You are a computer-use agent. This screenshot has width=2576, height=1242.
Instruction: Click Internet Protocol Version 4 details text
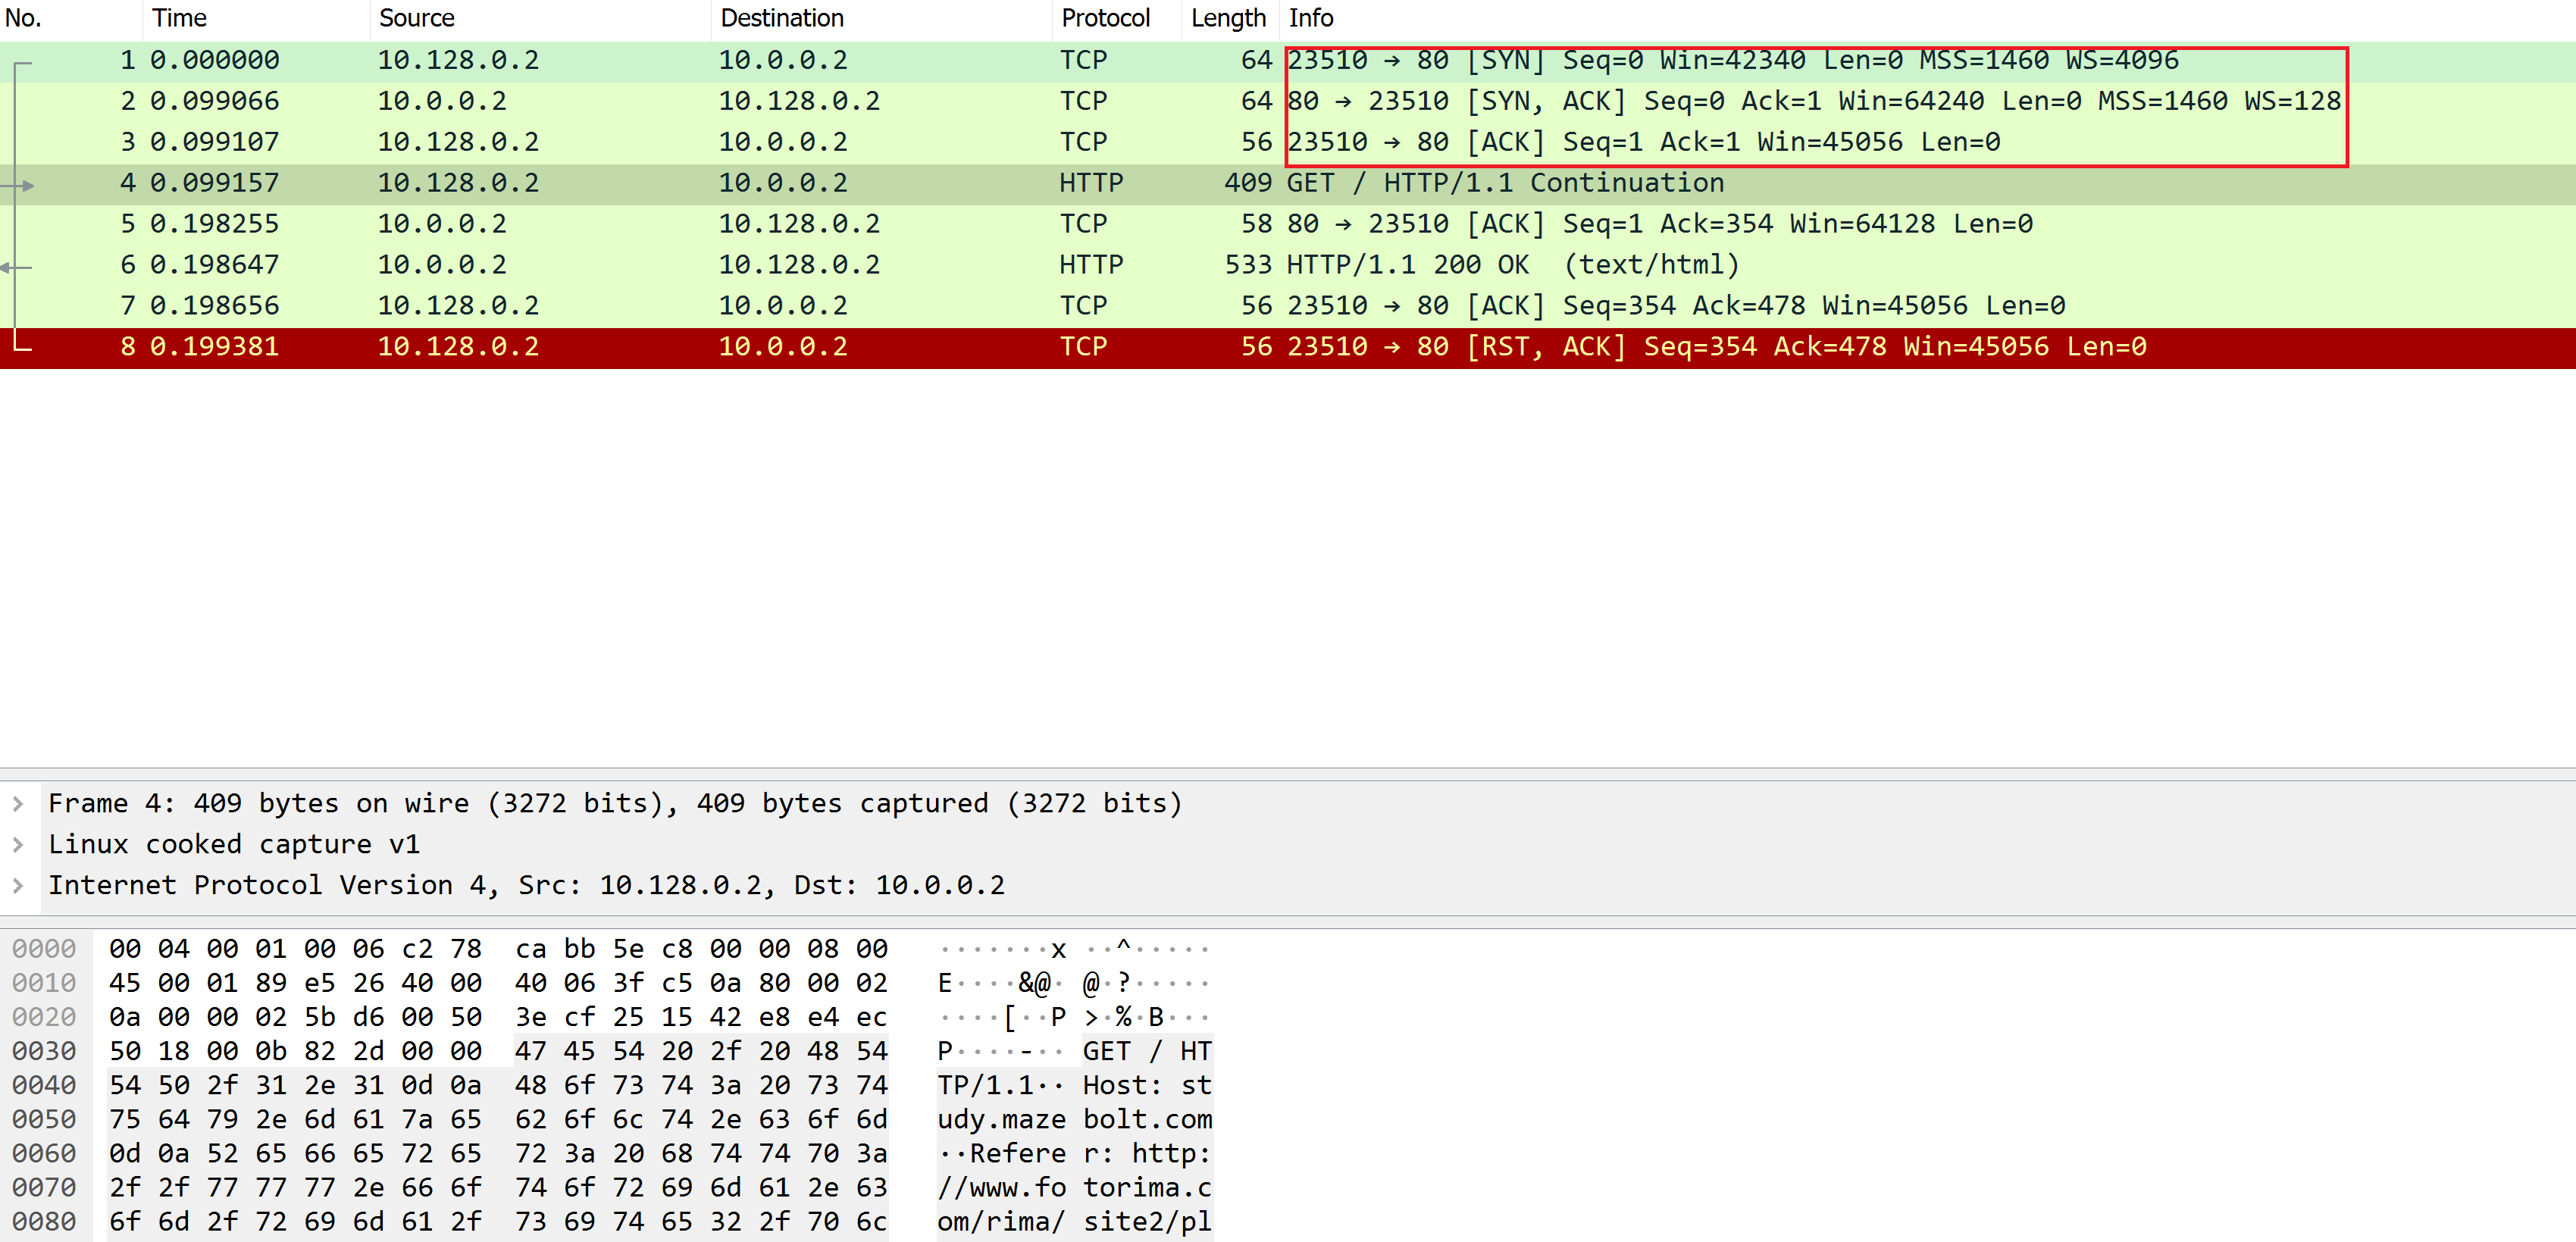tap(526, 885)
